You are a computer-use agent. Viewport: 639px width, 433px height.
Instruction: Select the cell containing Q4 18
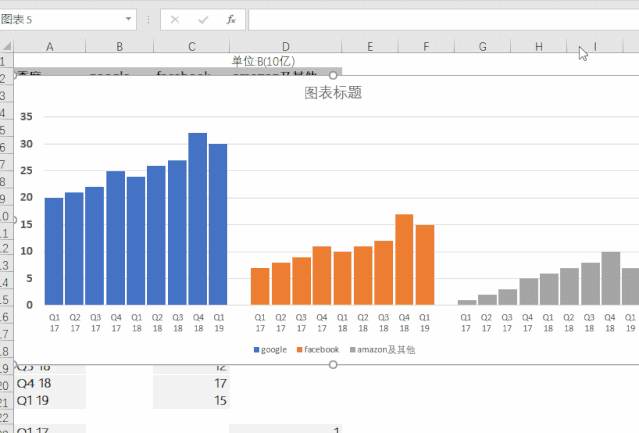[x=50, y=383]
